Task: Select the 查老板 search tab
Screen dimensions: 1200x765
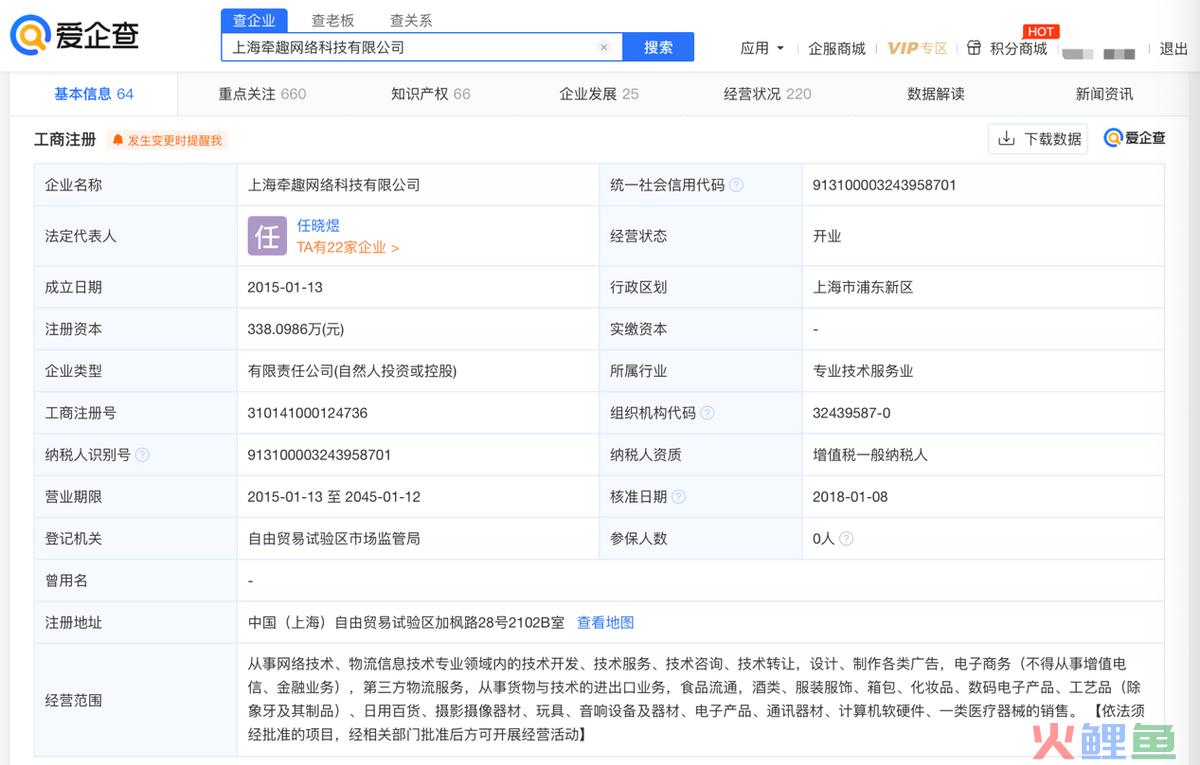Action: 333,20
